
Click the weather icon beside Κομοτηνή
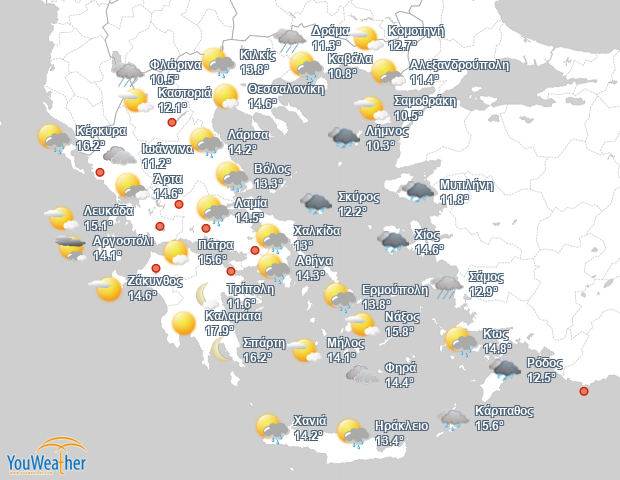click(x=367, y=38)
